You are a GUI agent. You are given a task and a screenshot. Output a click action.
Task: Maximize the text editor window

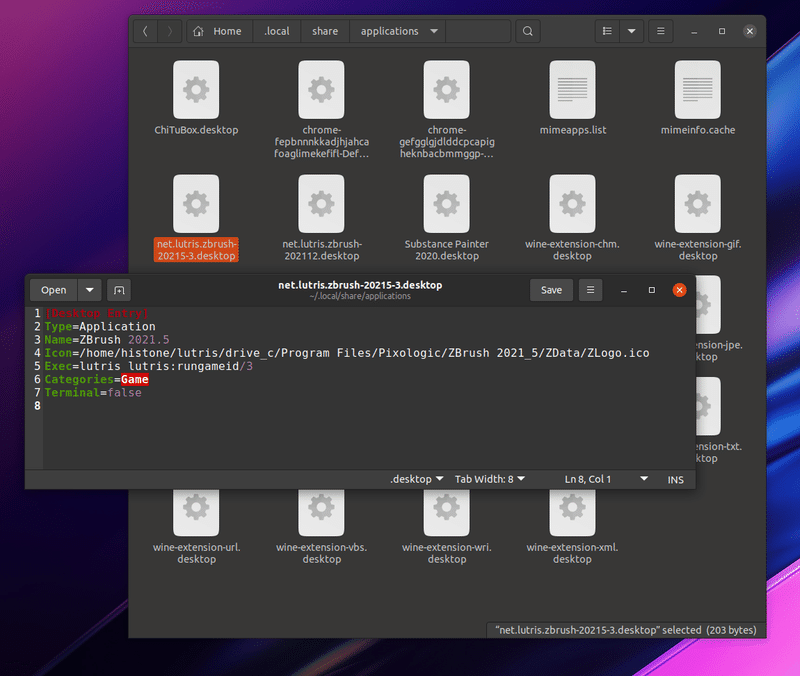click(x=652, y=290)
